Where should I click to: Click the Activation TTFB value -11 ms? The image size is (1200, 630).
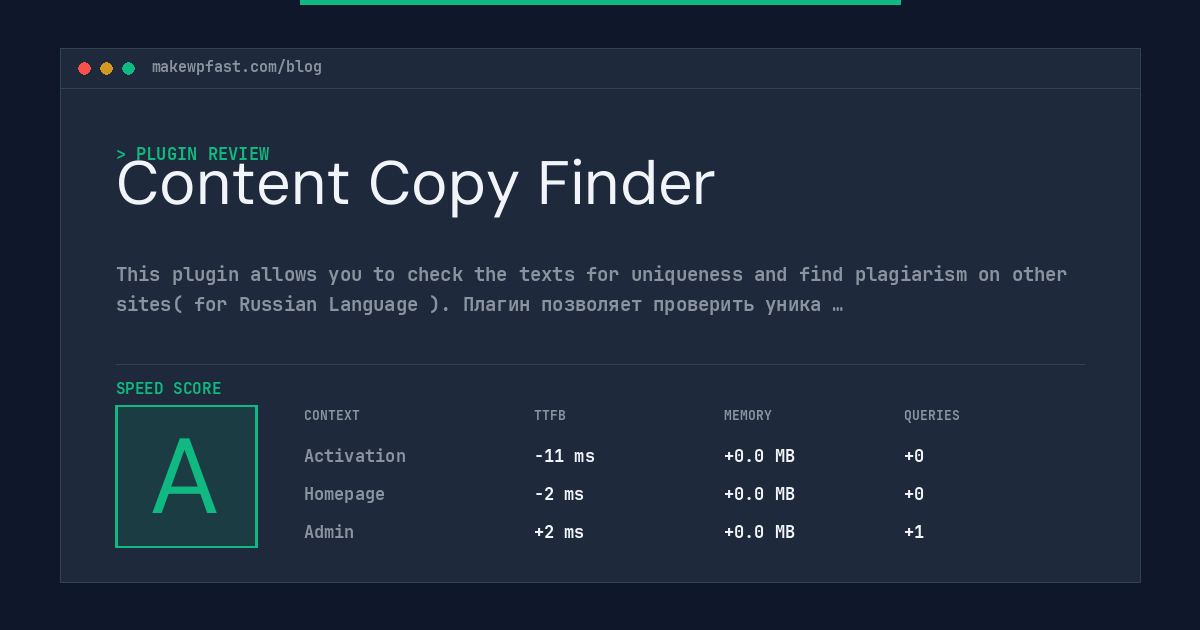(564, 456)
